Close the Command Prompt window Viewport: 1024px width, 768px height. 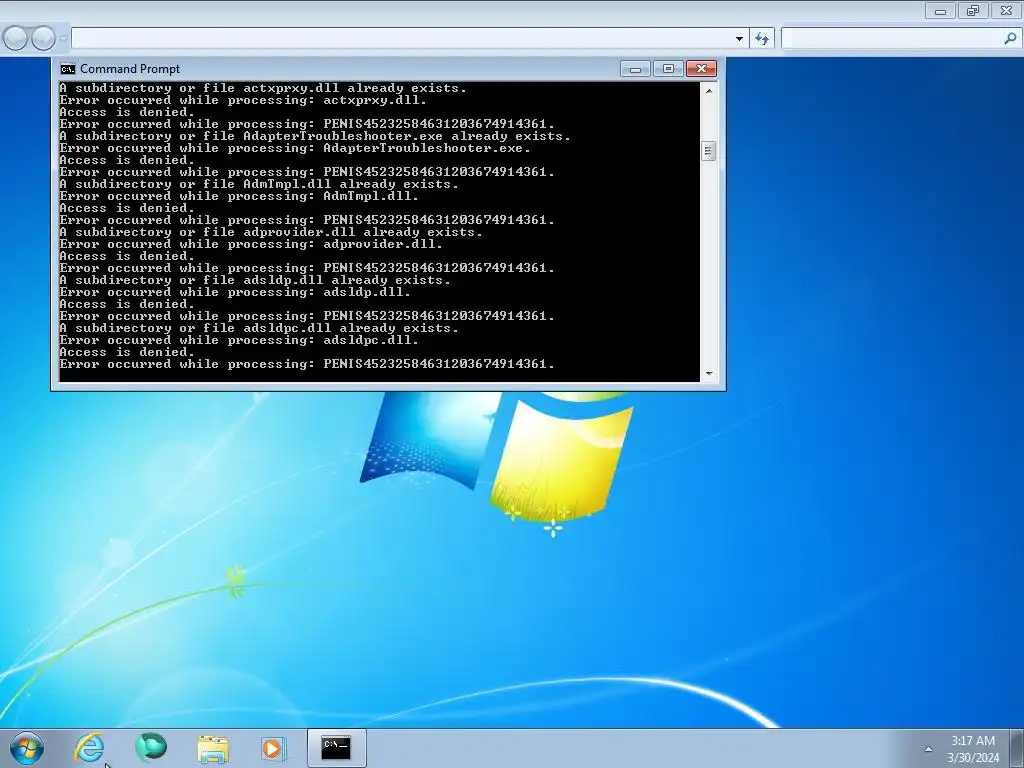[x=701, y=69]
